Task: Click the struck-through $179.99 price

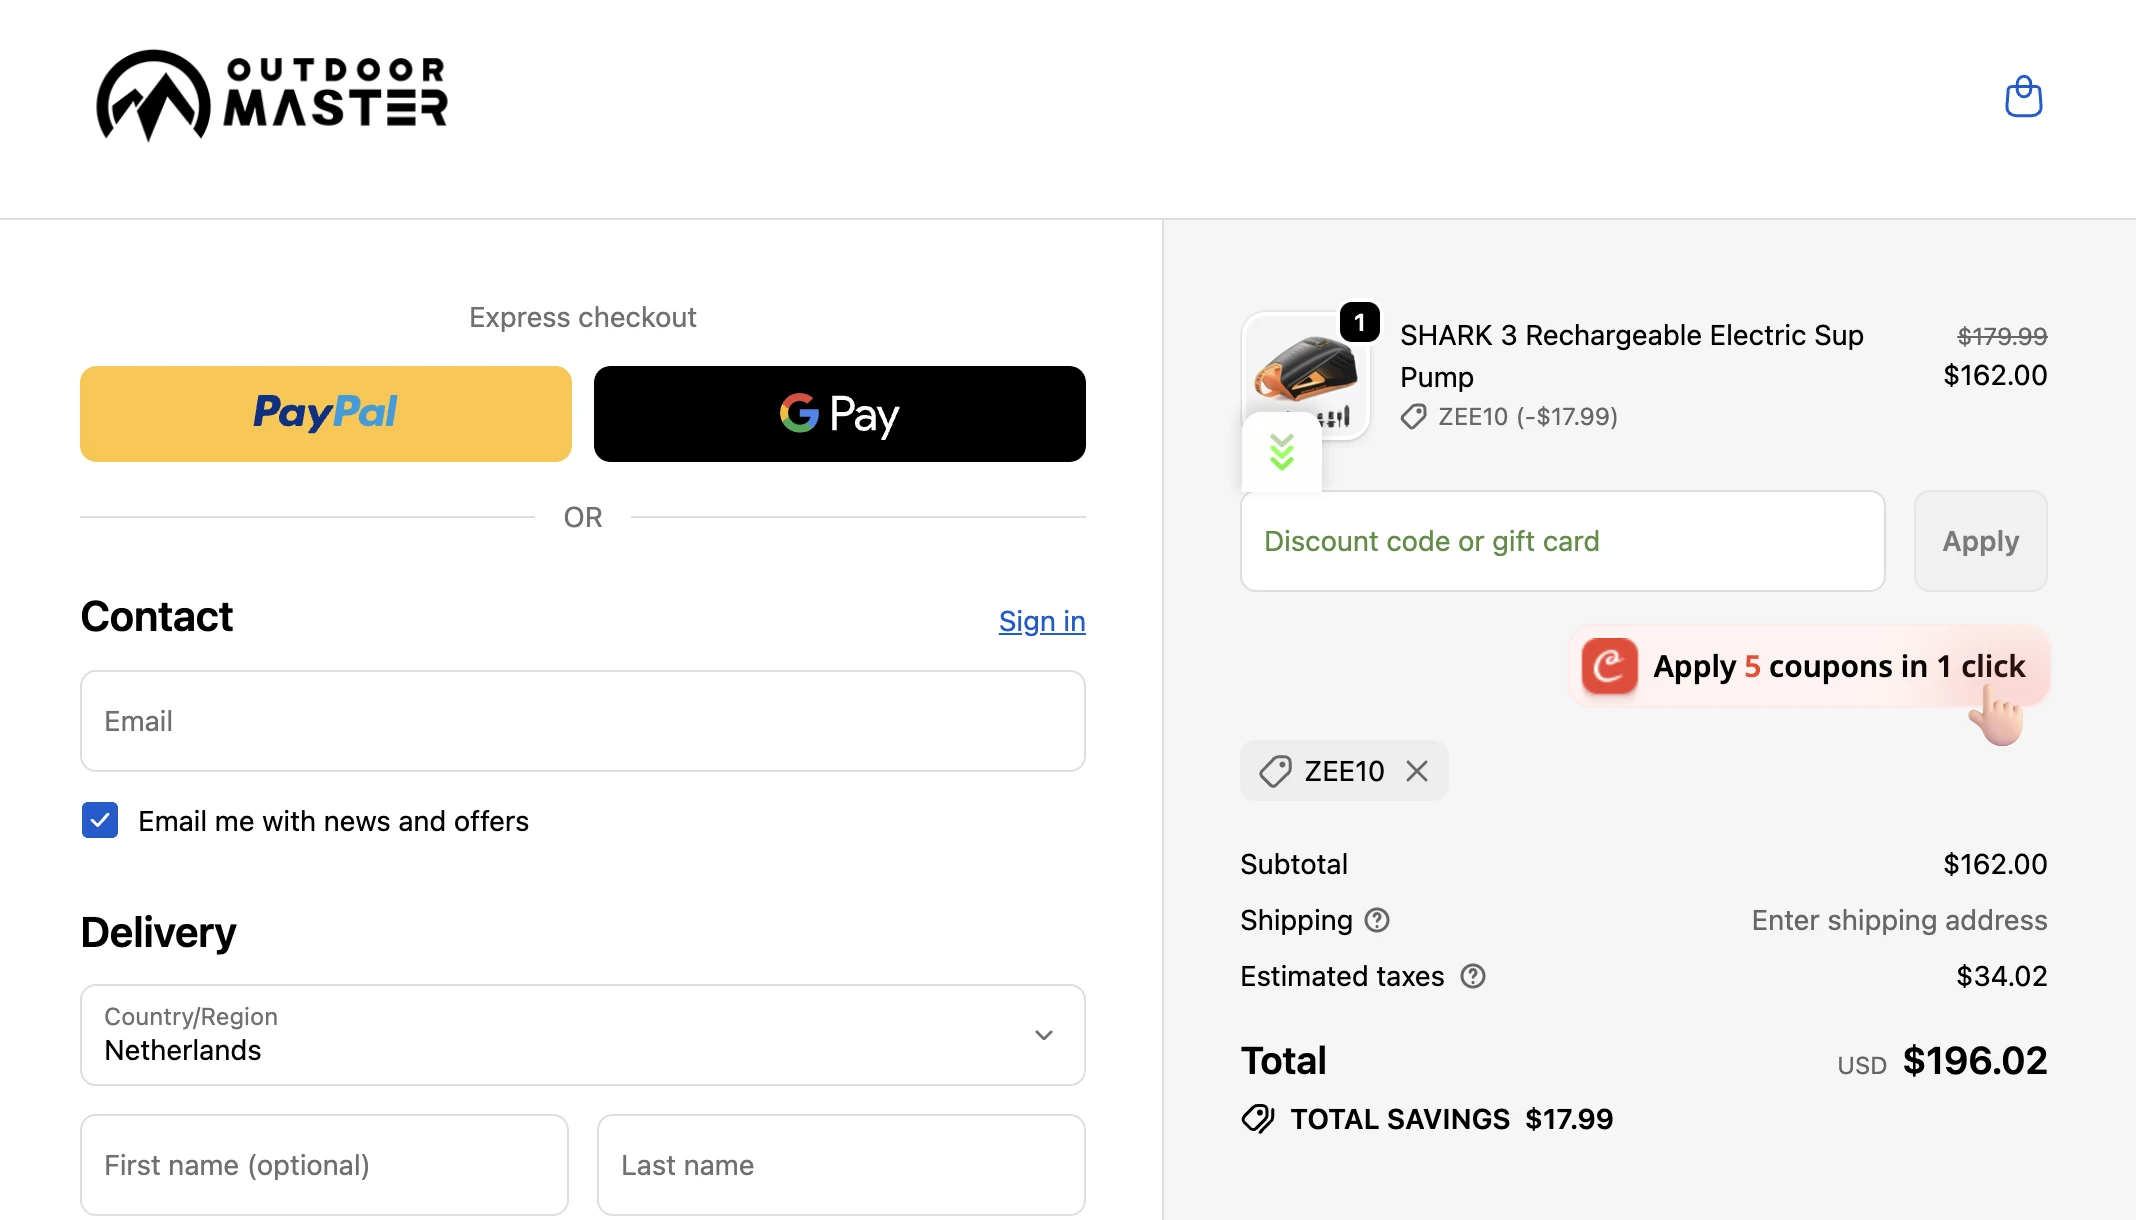Action: [2002, 336]
